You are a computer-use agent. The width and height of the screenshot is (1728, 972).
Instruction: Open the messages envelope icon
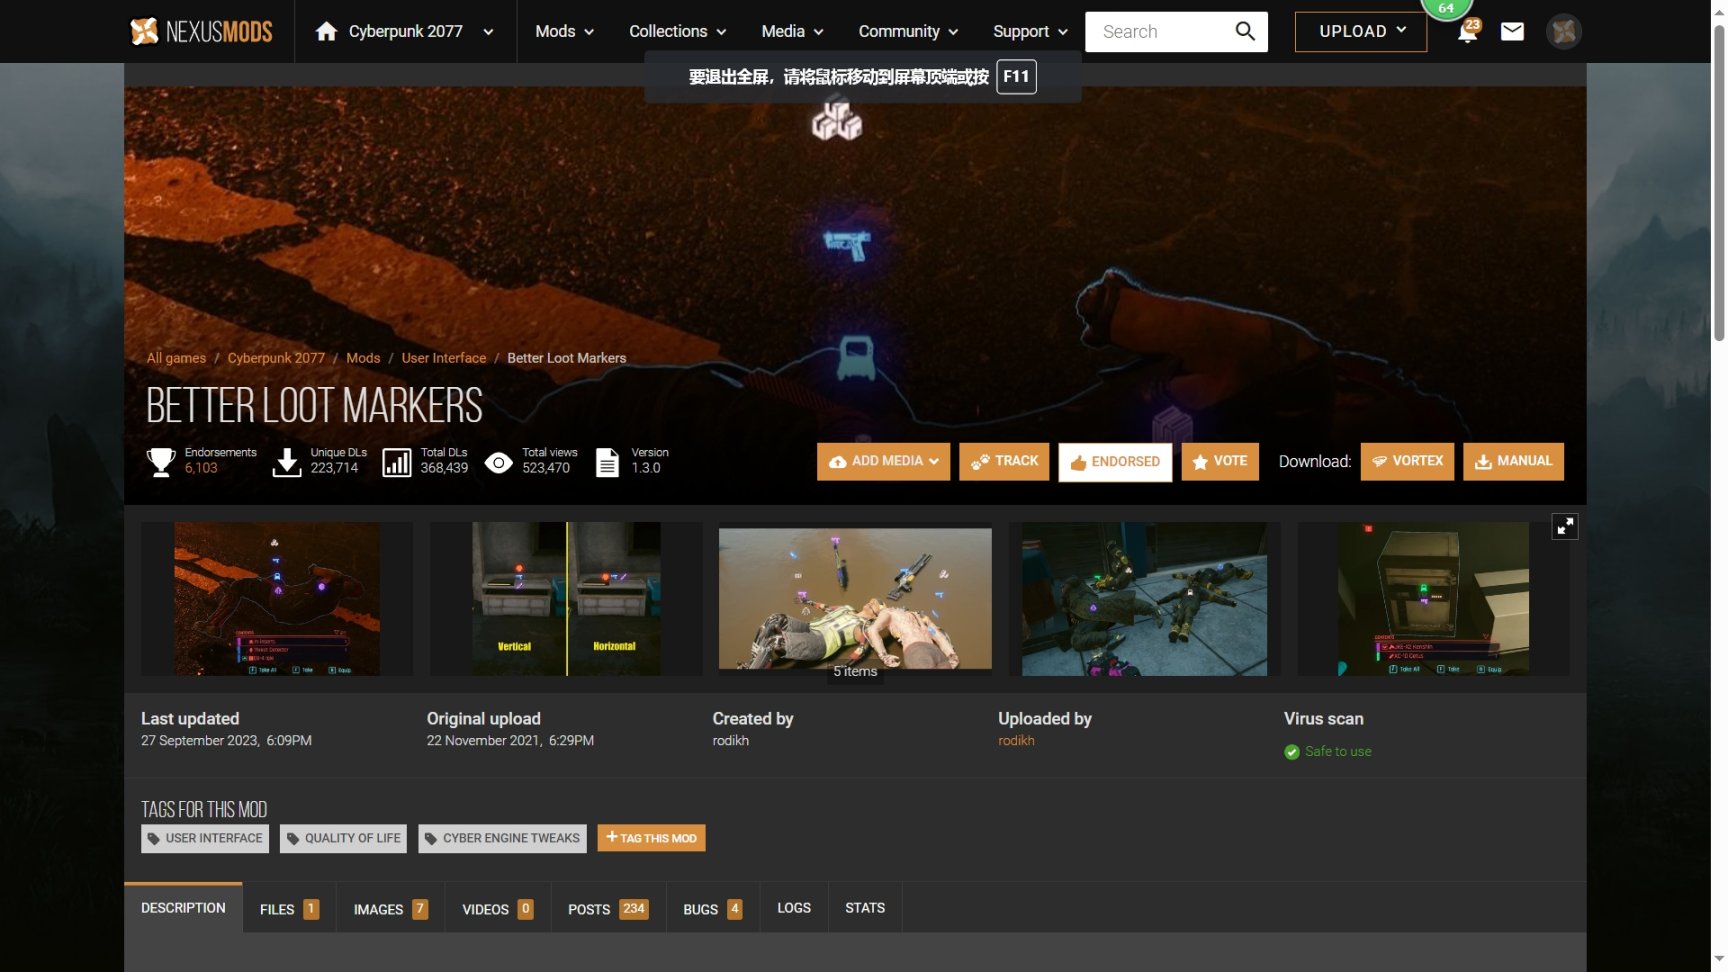[x=1512, y=31]
